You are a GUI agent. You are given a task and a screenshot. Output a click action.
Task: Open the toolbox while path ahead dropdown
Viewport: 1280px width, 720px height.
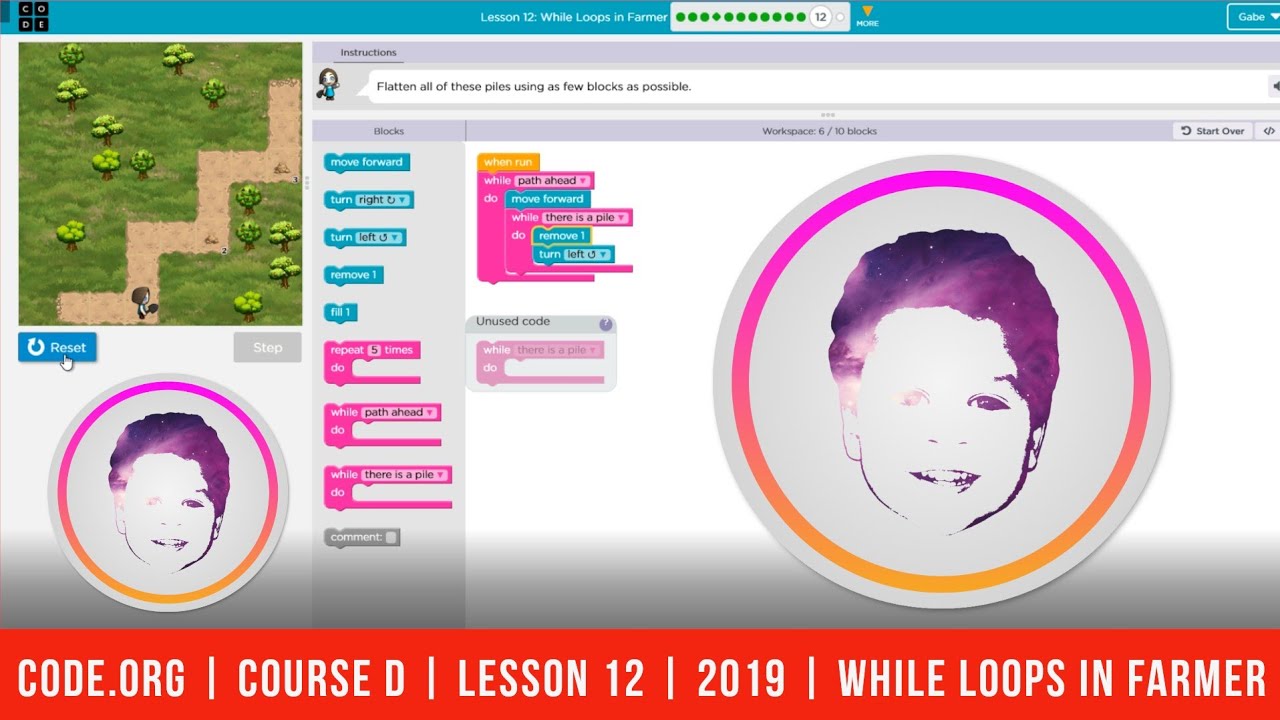coord(400,412)
